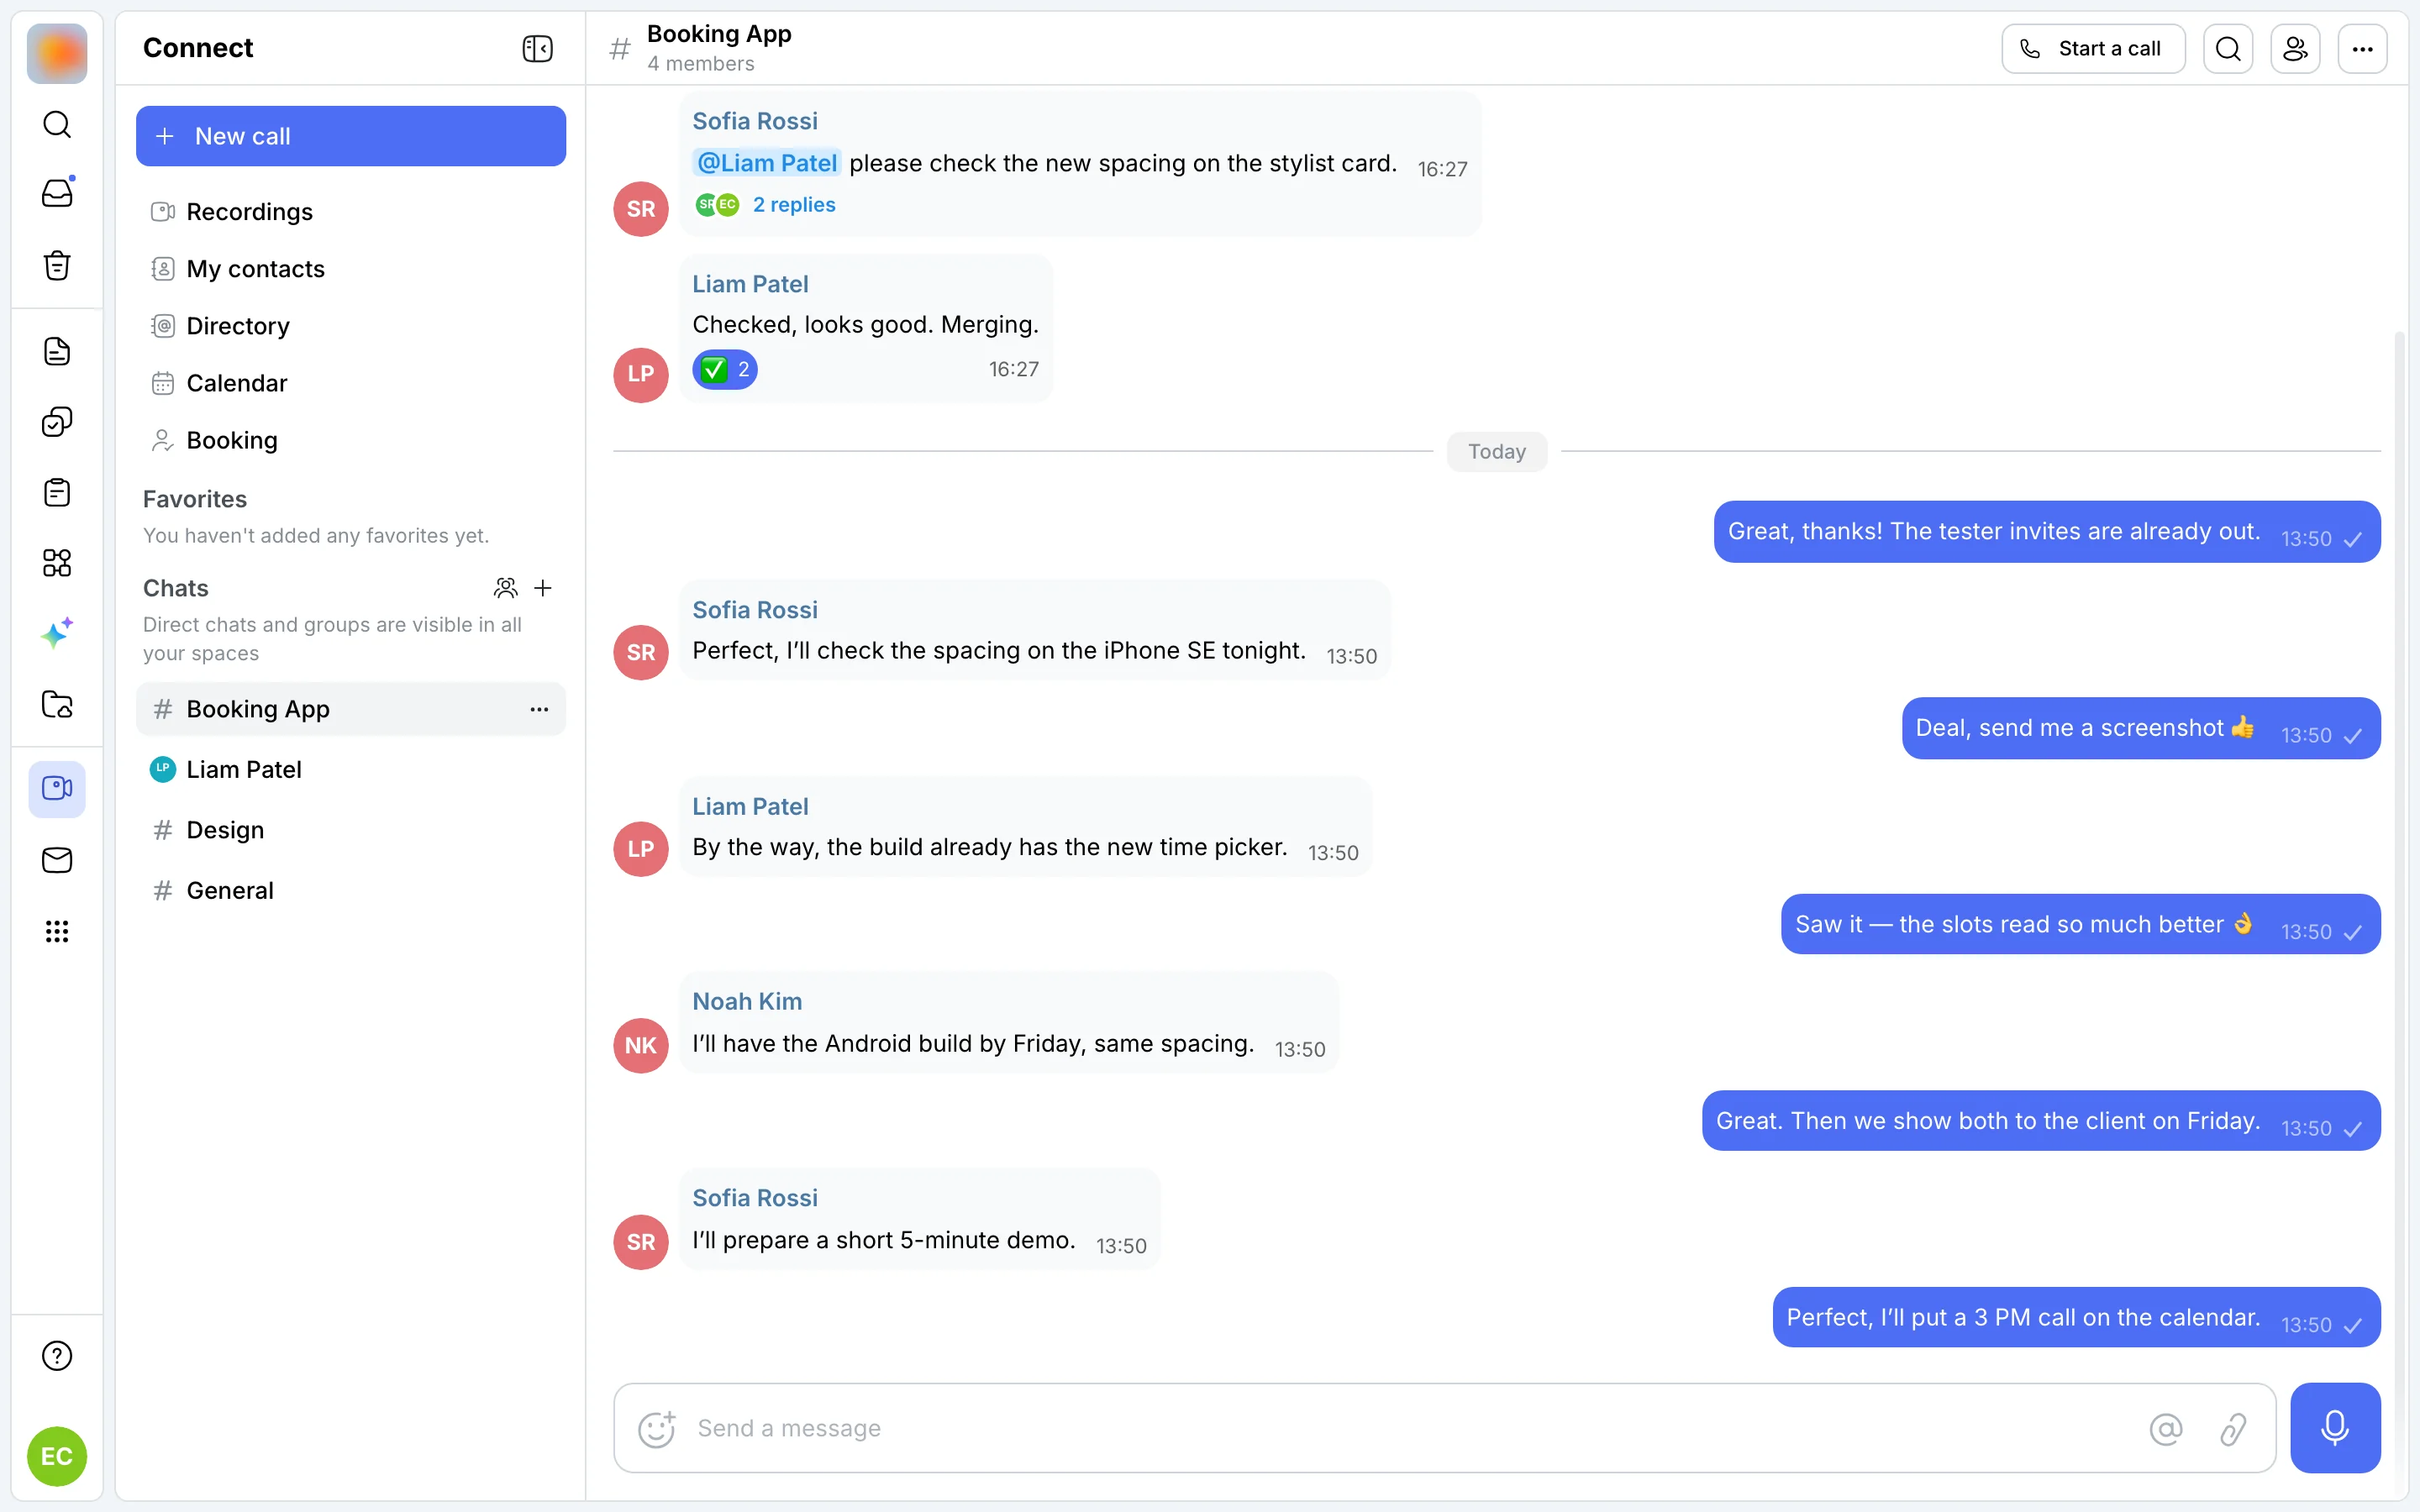This screenshot has height=1512, width=2420.
Task: Open Directory in the sidebar
Action: click(351, 326)
